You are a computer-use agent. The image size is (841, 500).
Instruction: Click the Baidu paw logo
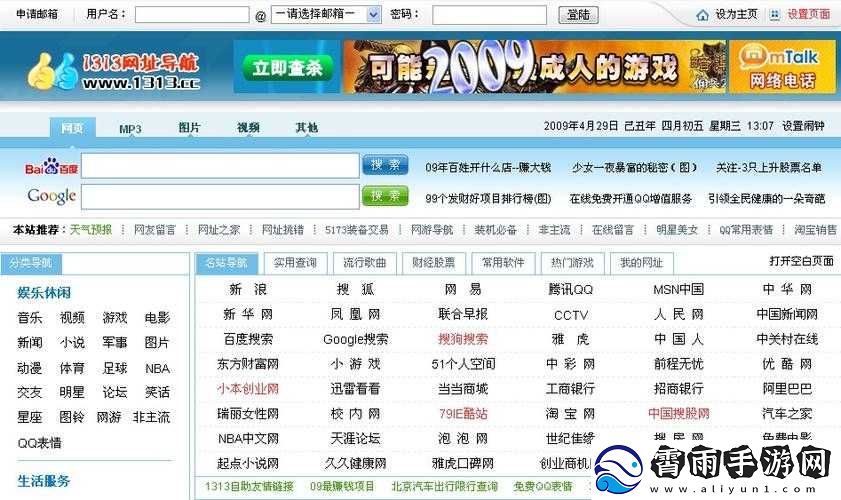pyautogui.click(x=51, y=167)
